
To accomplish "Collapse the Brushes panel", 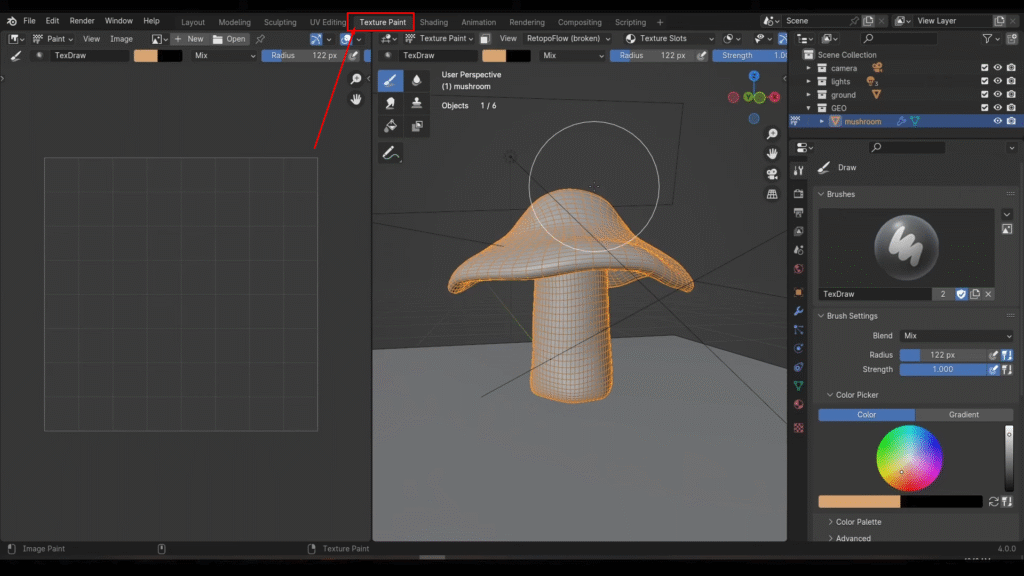I will point(821,194).
